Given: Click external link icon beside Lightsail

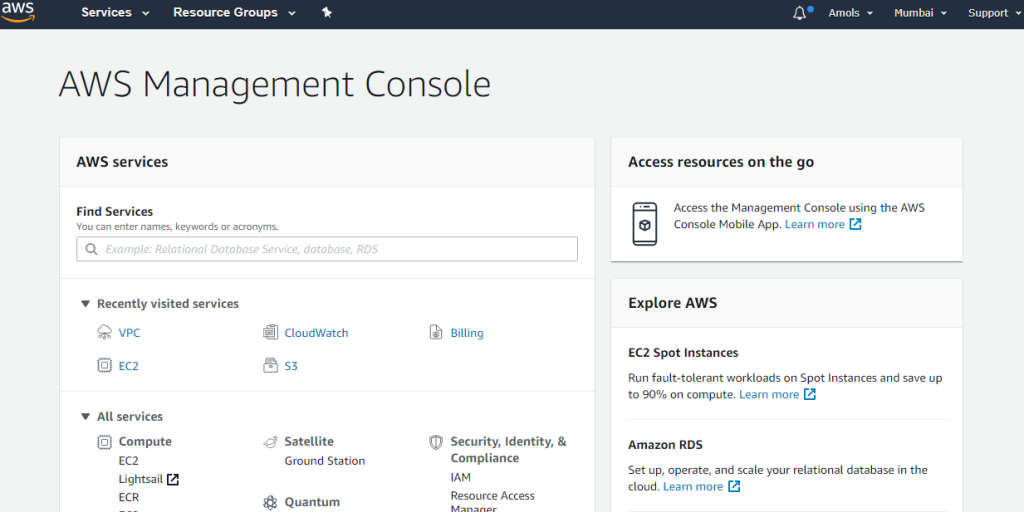Looking at the screenshot, I should (173, 479).
